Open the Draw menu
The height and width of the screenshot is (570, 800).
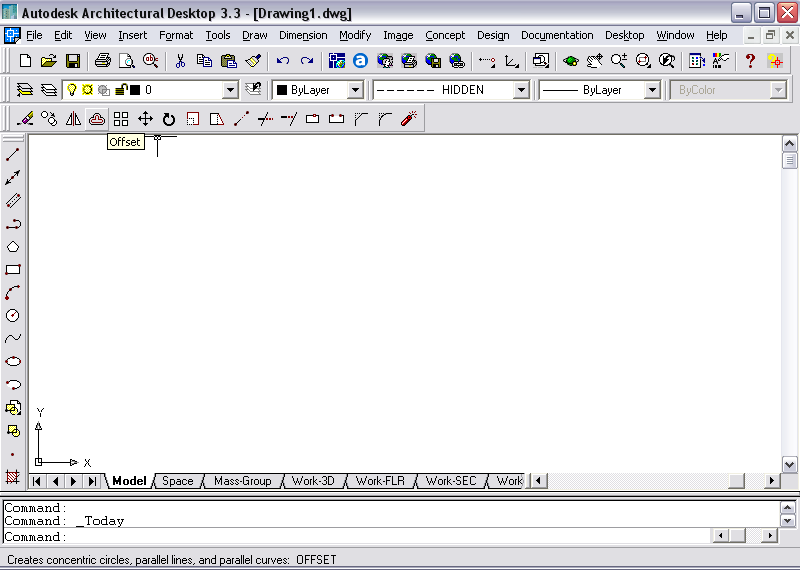(x=255, y=35)
